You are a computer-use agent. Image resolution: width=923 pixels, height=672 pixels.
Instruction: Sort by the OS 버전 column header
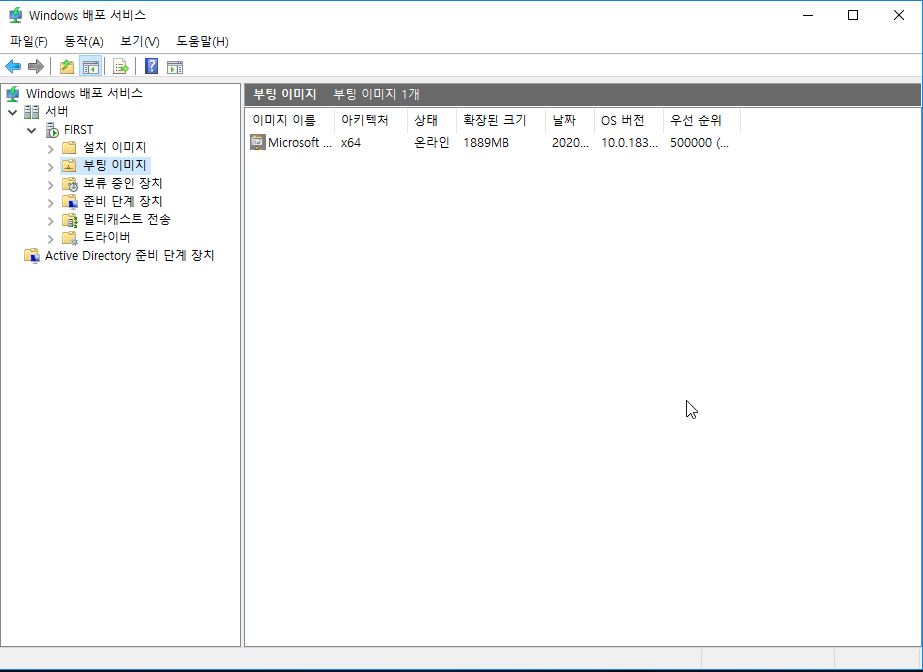coord(629,120)
